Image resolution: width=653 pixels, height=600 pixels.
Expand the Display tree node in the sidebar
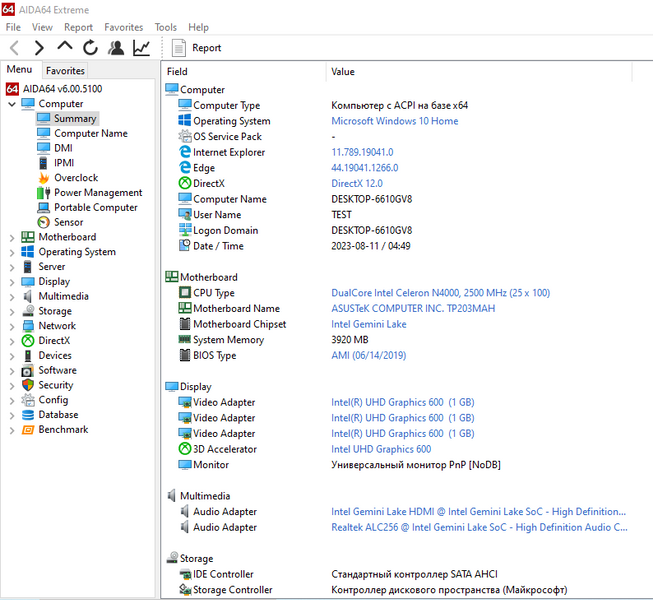[x=12, y=282]
